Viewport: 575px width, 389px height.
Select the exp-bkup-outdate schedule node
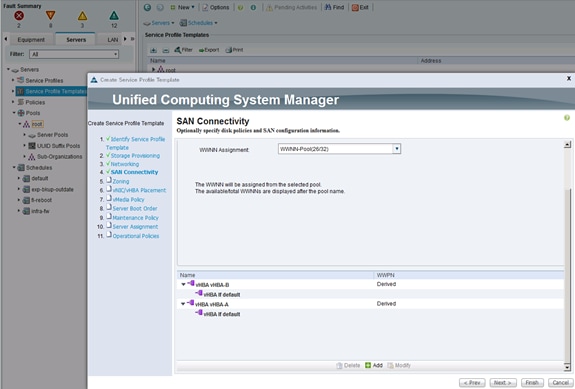tap(52, 190)
